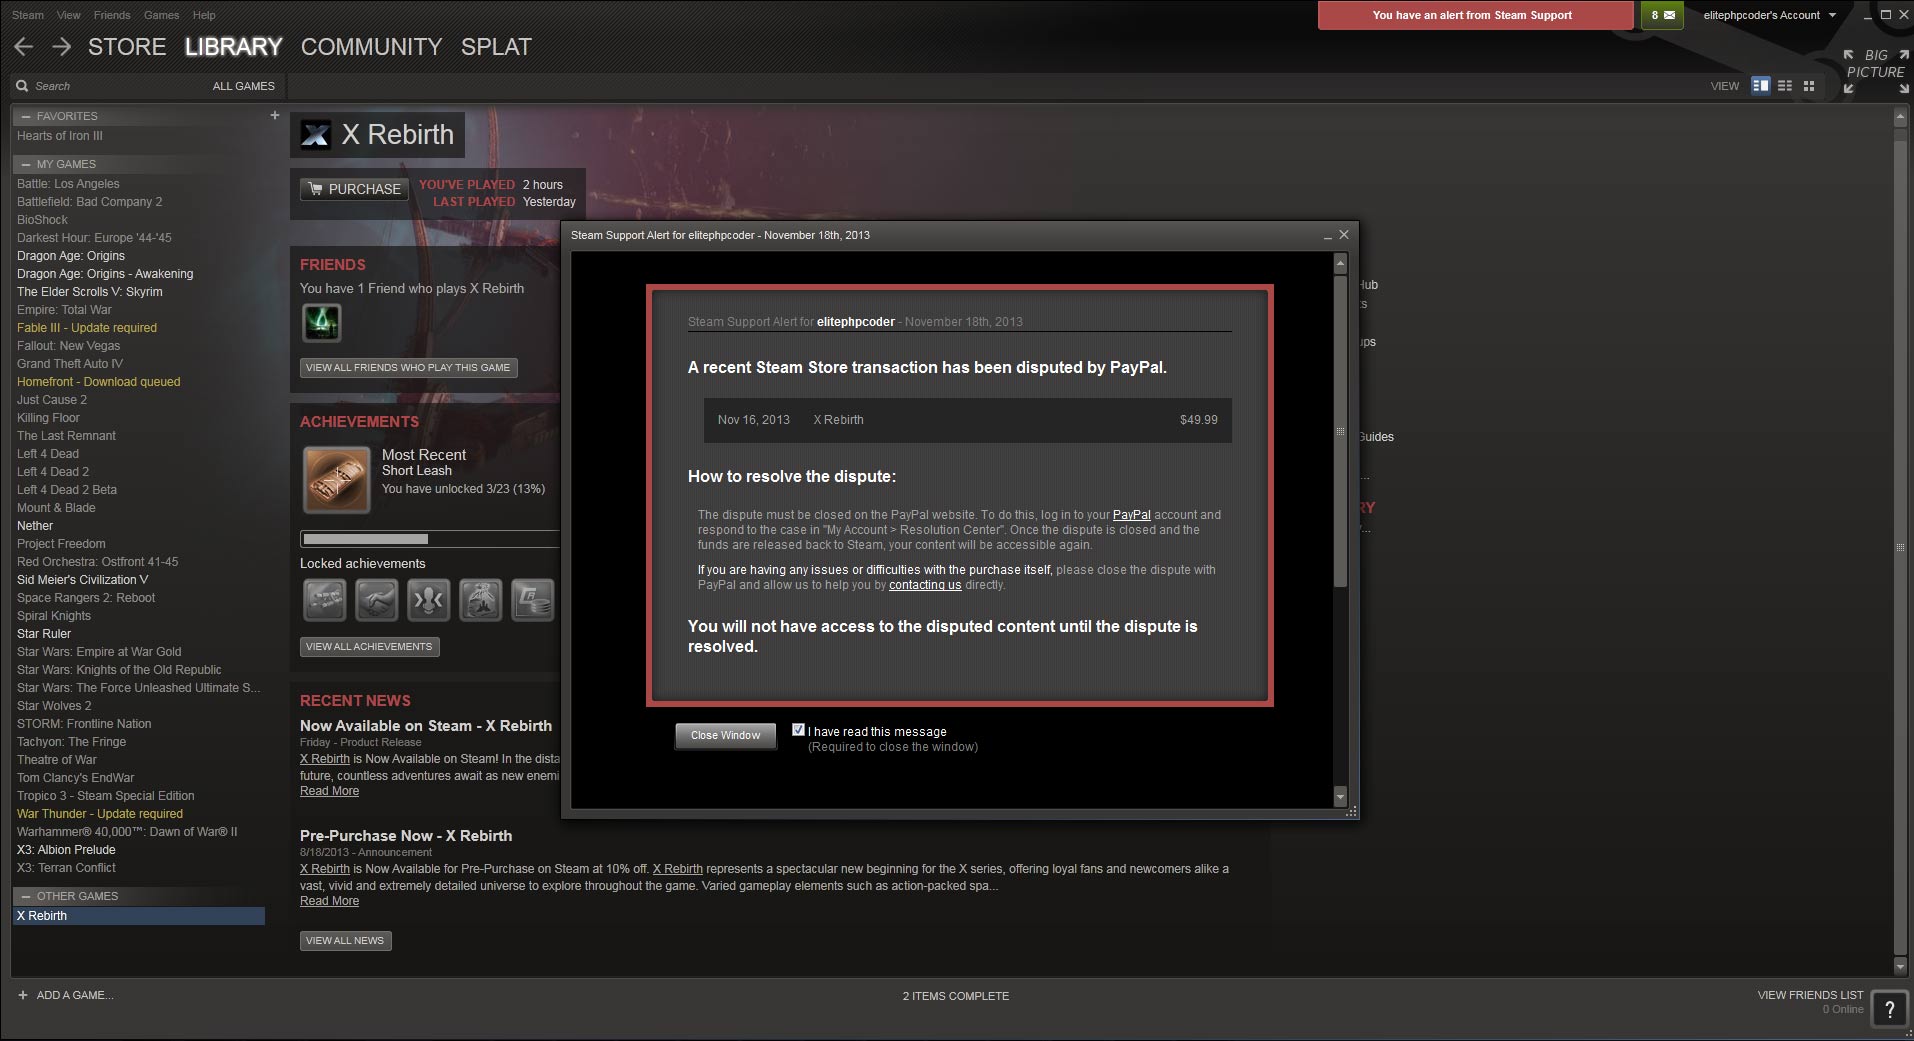Screen dimensions: 1914x1041
Task: Open help question mark icon
Action: [x=1889, y=1009]
